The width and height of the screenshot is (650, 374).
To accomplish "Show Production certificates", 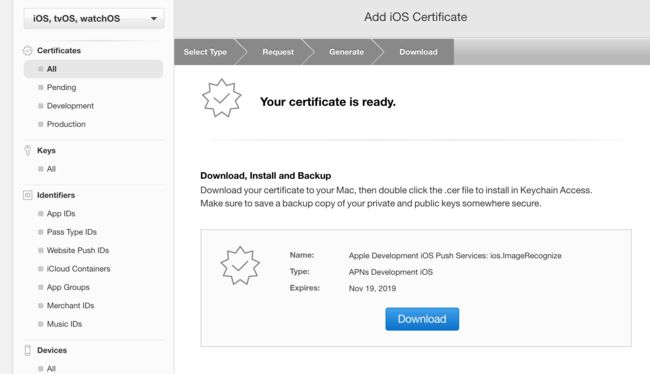I will (66, 124).
